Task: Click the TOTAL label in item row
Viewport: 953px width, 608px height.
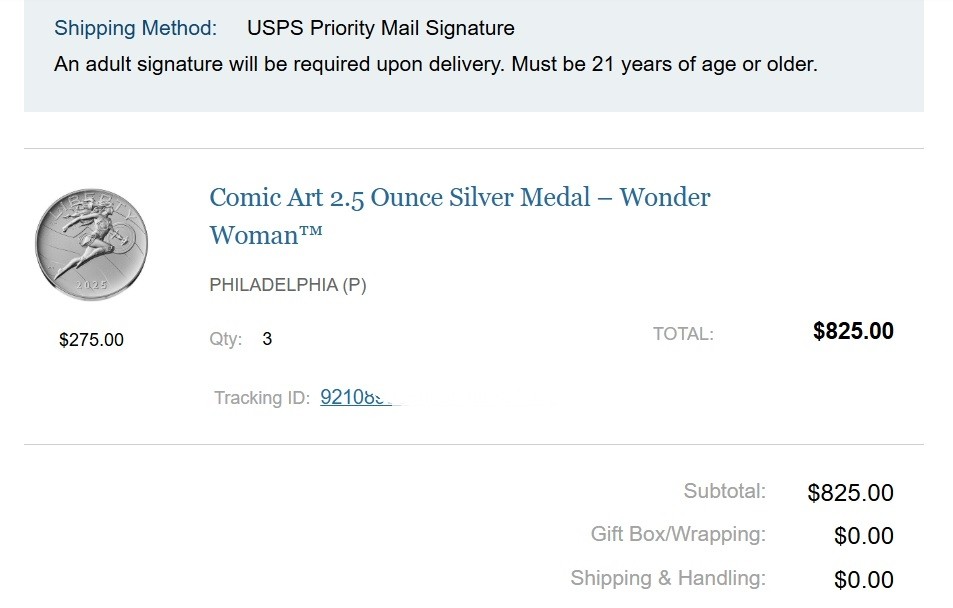Action: [x=683, y=334]
